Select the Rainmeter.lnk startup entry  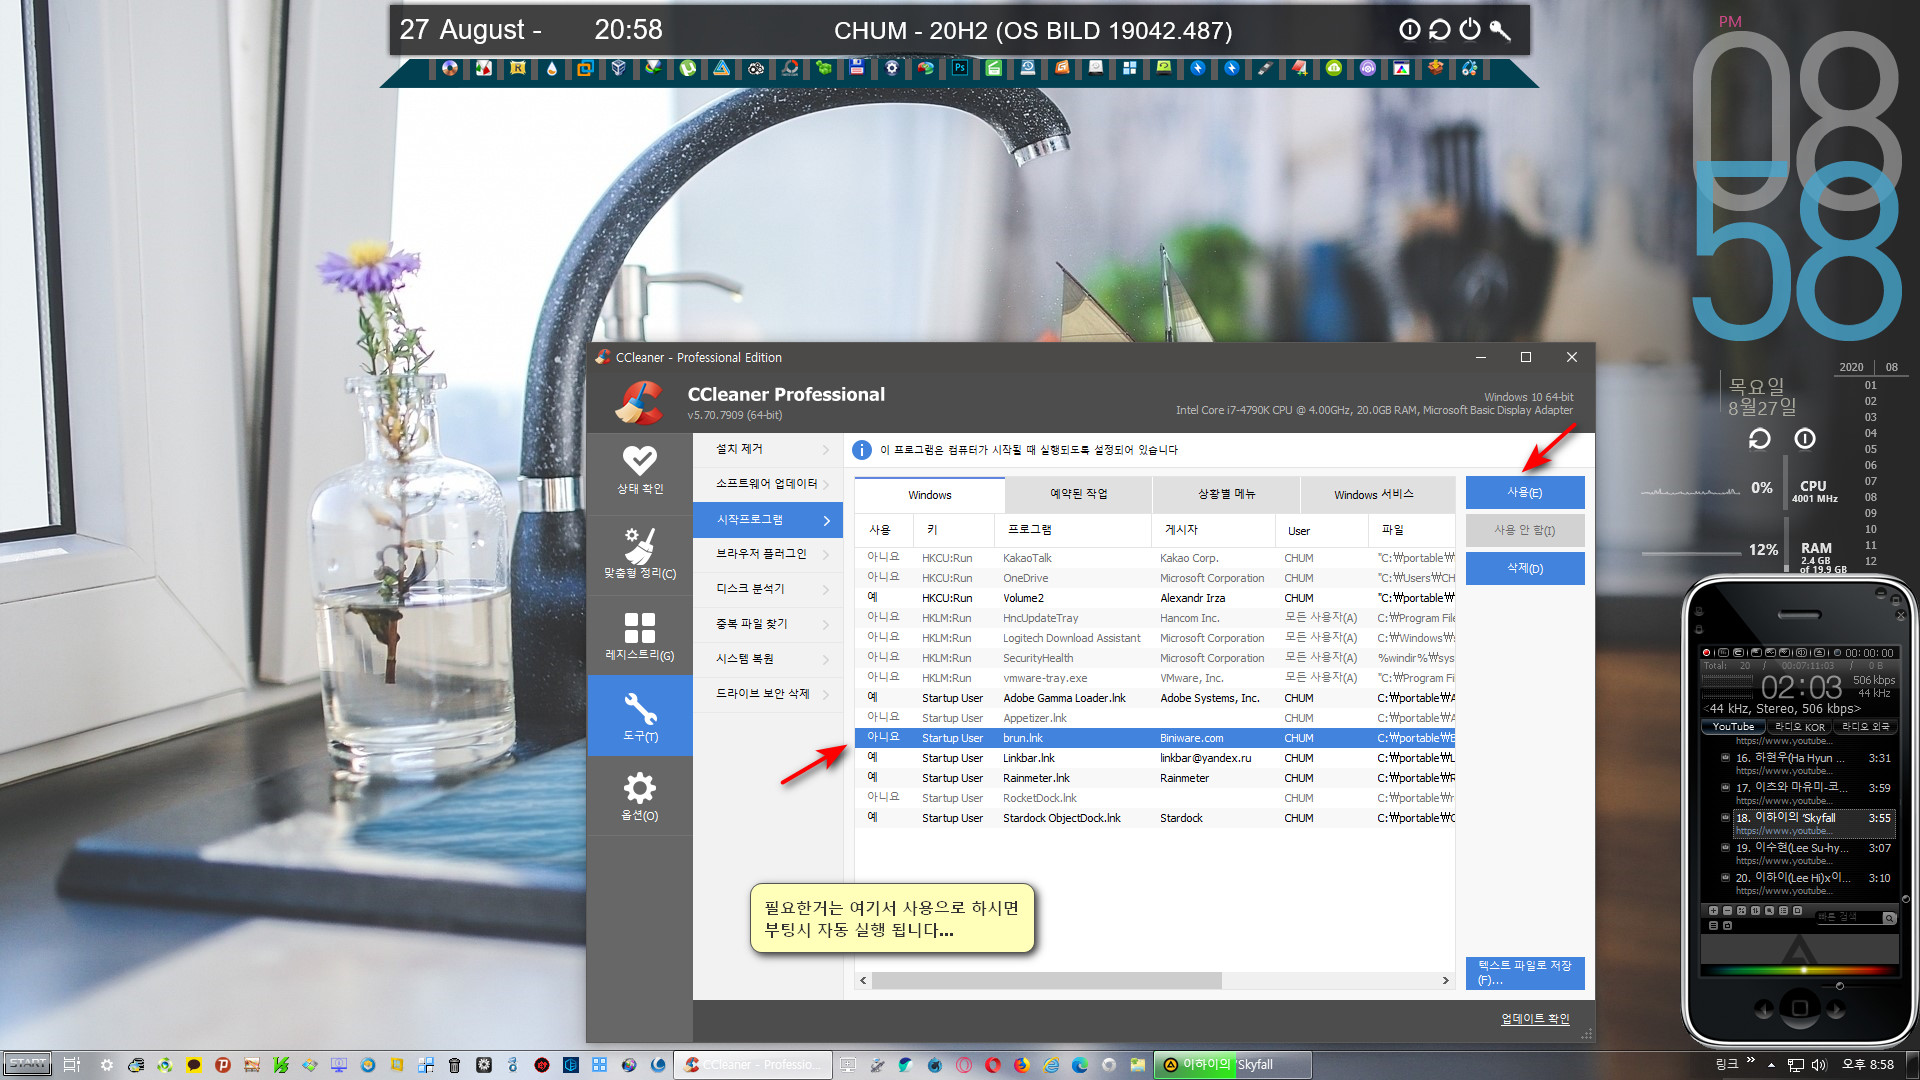click(1155, 778)
